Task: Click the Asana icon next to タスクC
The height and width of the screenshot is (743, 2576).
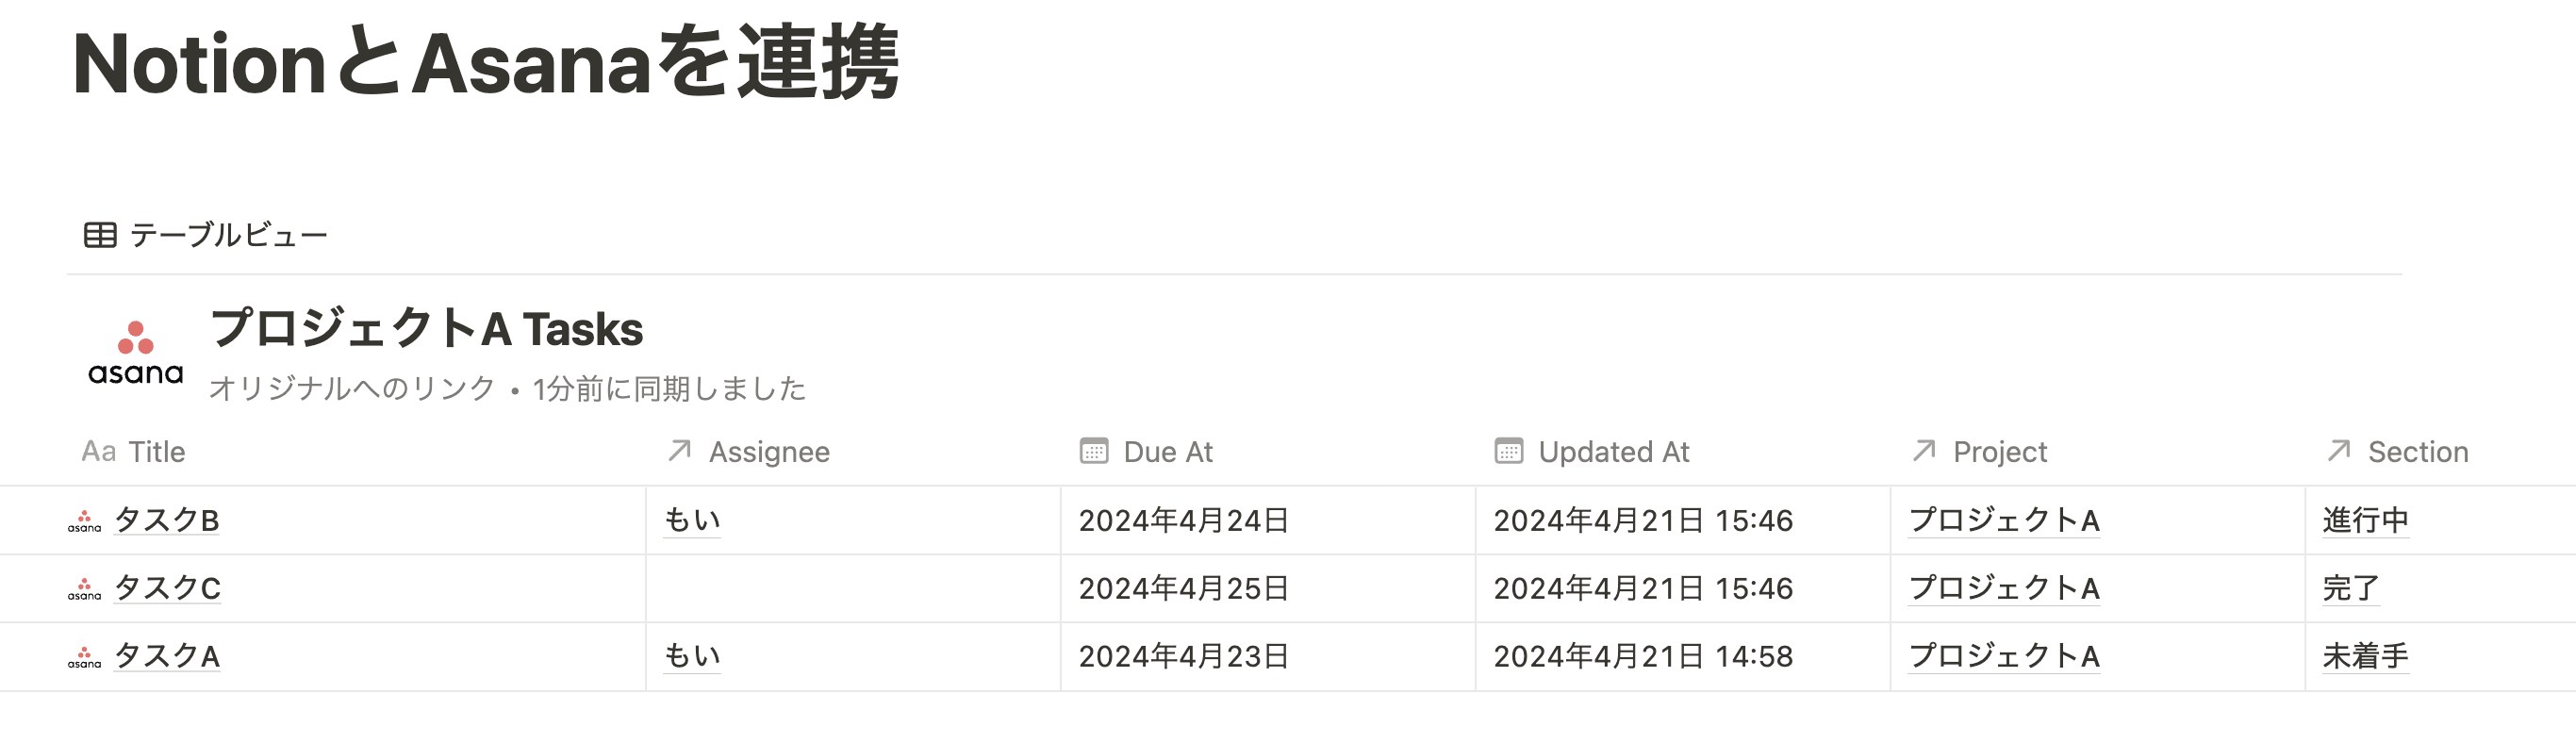Action: [x=85, y=589]
